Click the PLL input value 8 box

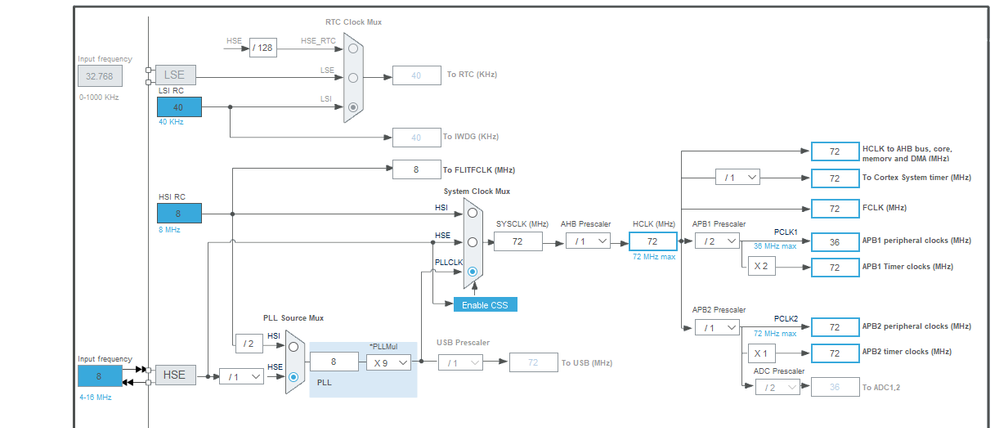[334, 362]
